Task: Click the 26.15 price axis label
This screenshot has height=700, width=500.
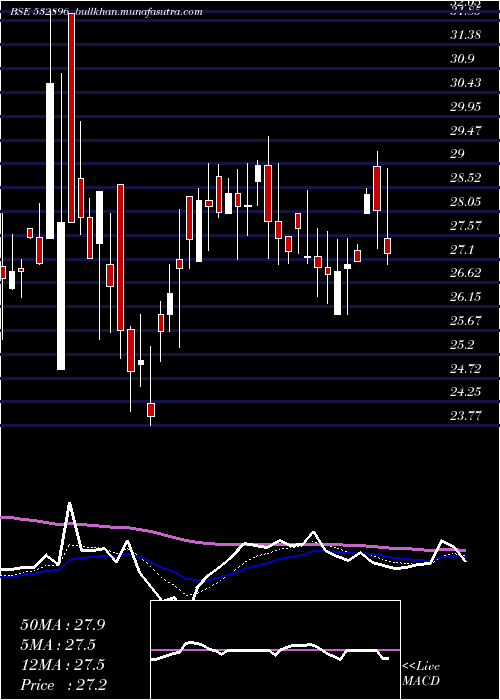Action: [x=466, y=297]
